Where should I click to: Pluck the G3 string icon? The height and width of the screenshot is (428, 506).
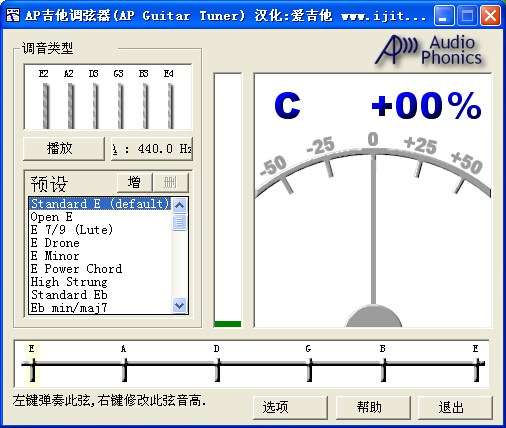click(x=121, y=106)
